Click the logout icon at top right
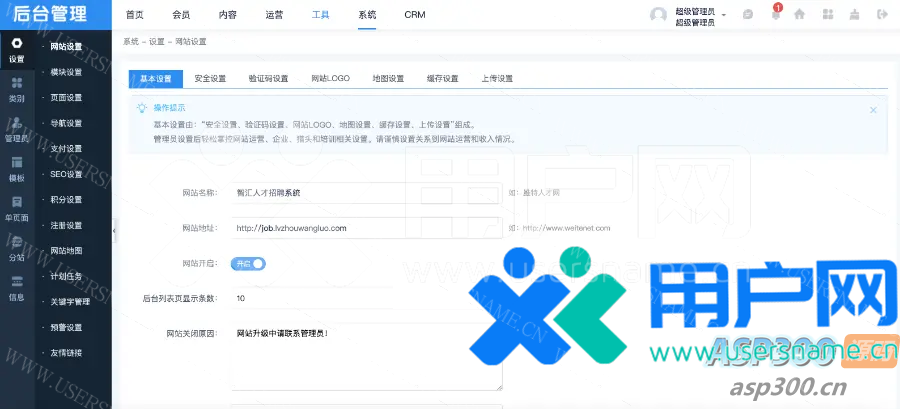900x409 pixels. coord(881,15)
